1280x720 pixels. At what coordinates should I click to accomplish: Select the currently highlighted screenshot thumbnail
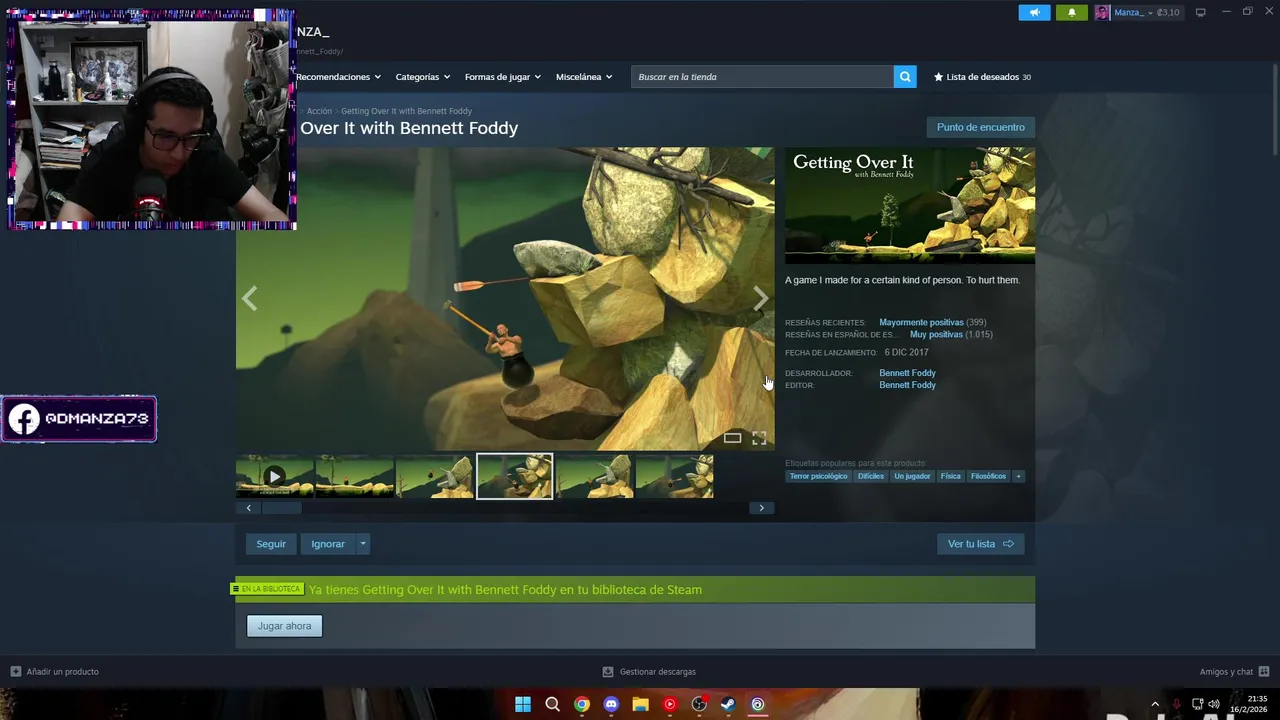click(514, 476)
